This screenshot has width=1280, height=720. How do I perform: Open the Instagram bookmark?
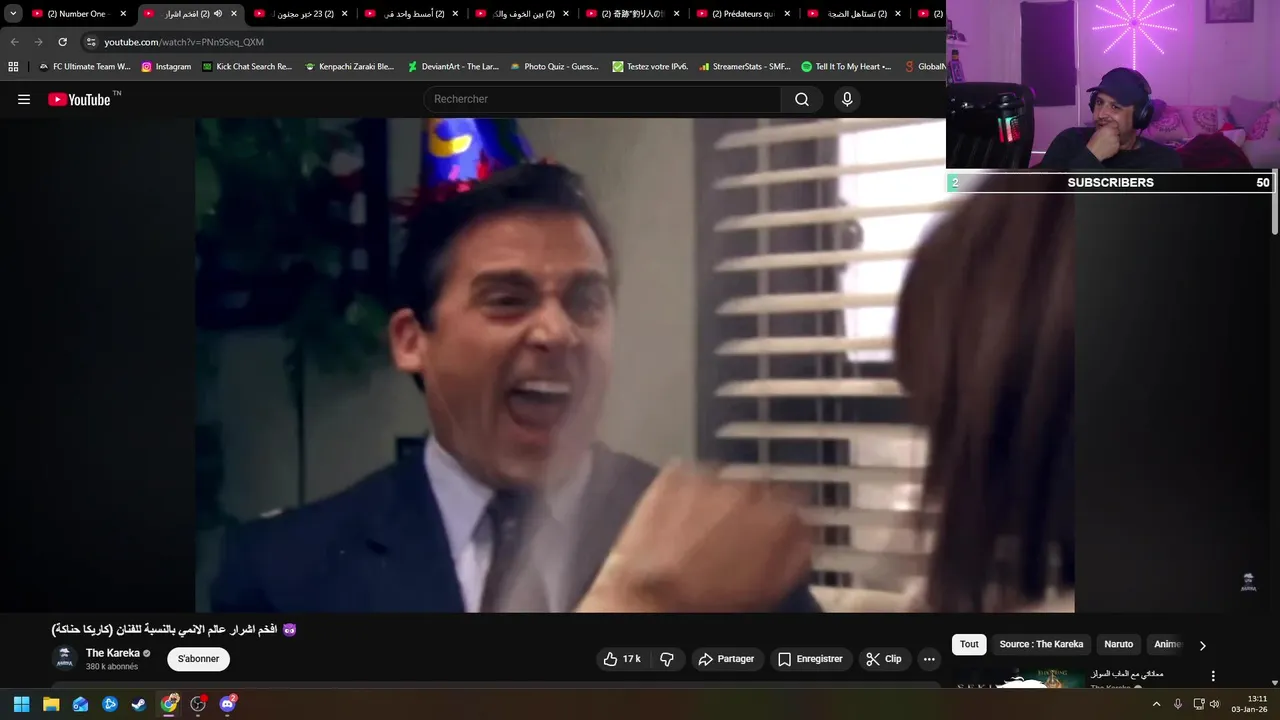166,67
